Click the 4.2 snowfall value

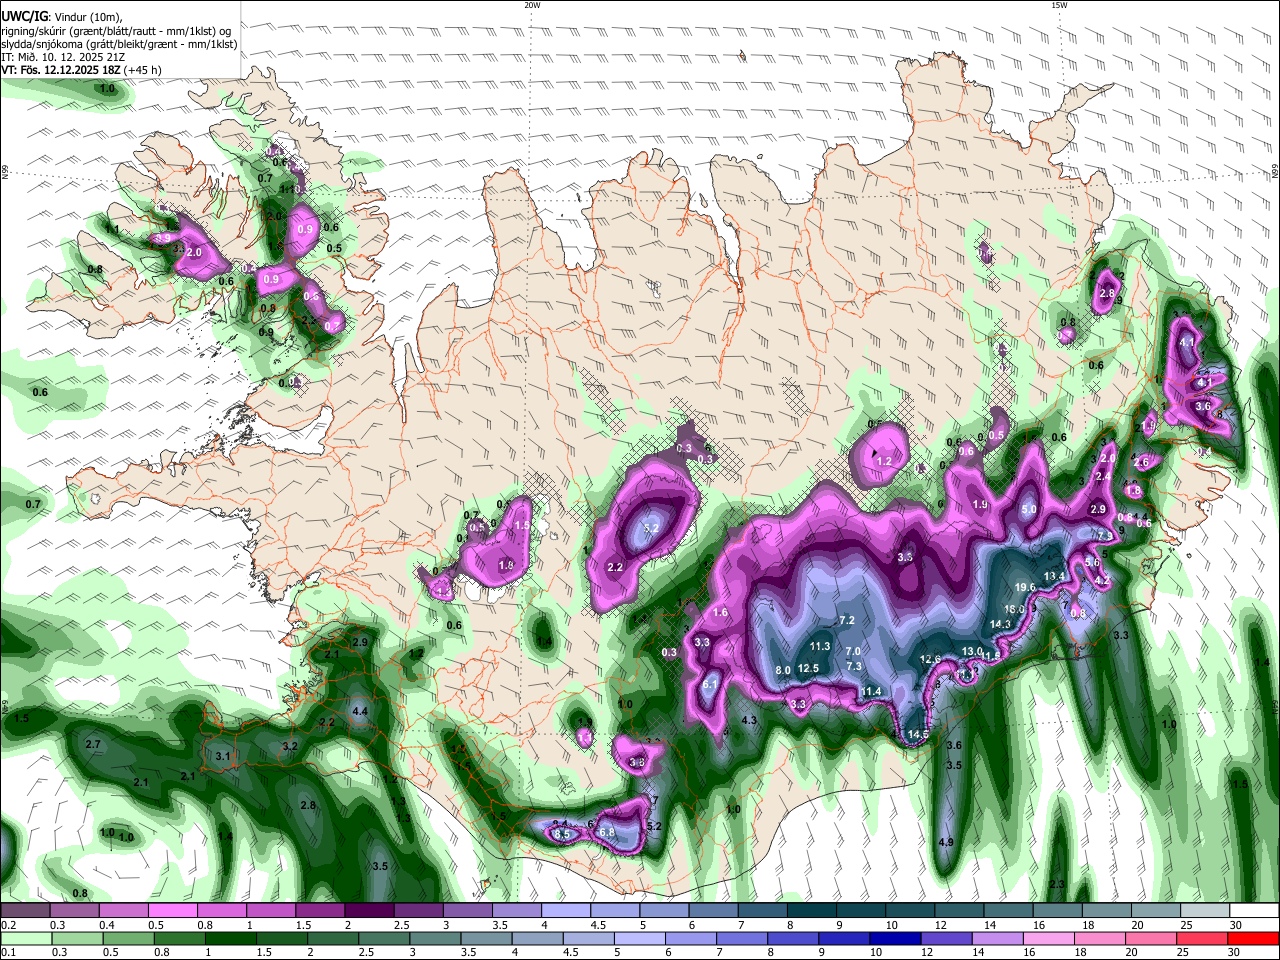point(1102,580)
